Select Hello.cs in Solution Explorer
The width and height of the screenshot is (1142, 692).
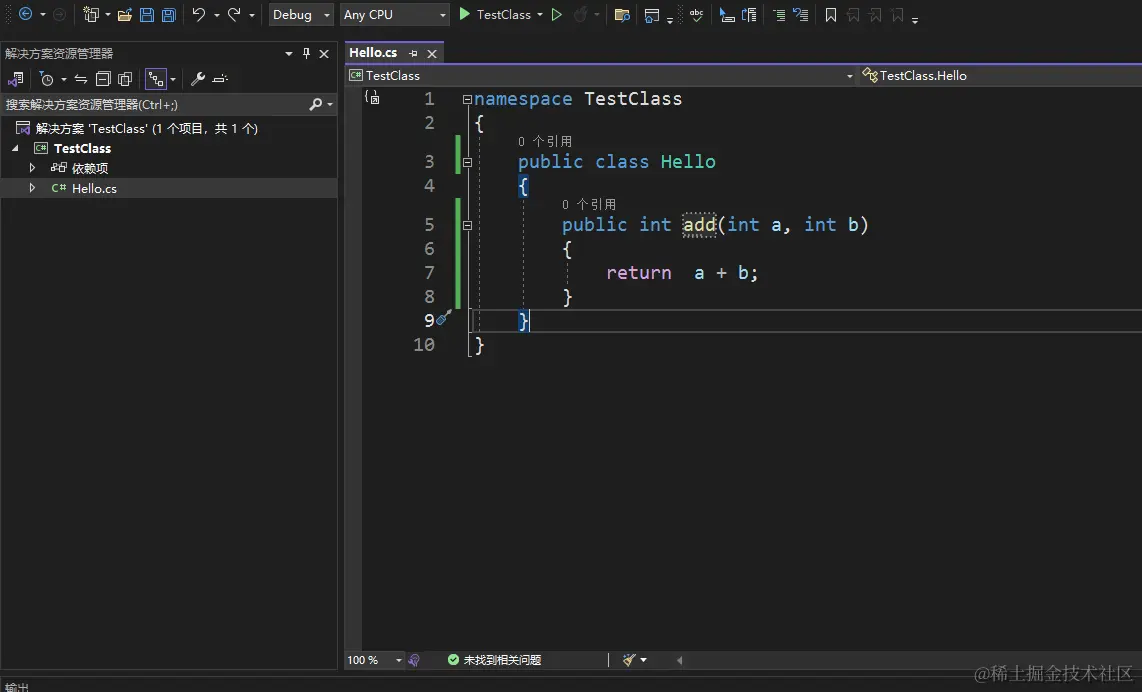94,188
